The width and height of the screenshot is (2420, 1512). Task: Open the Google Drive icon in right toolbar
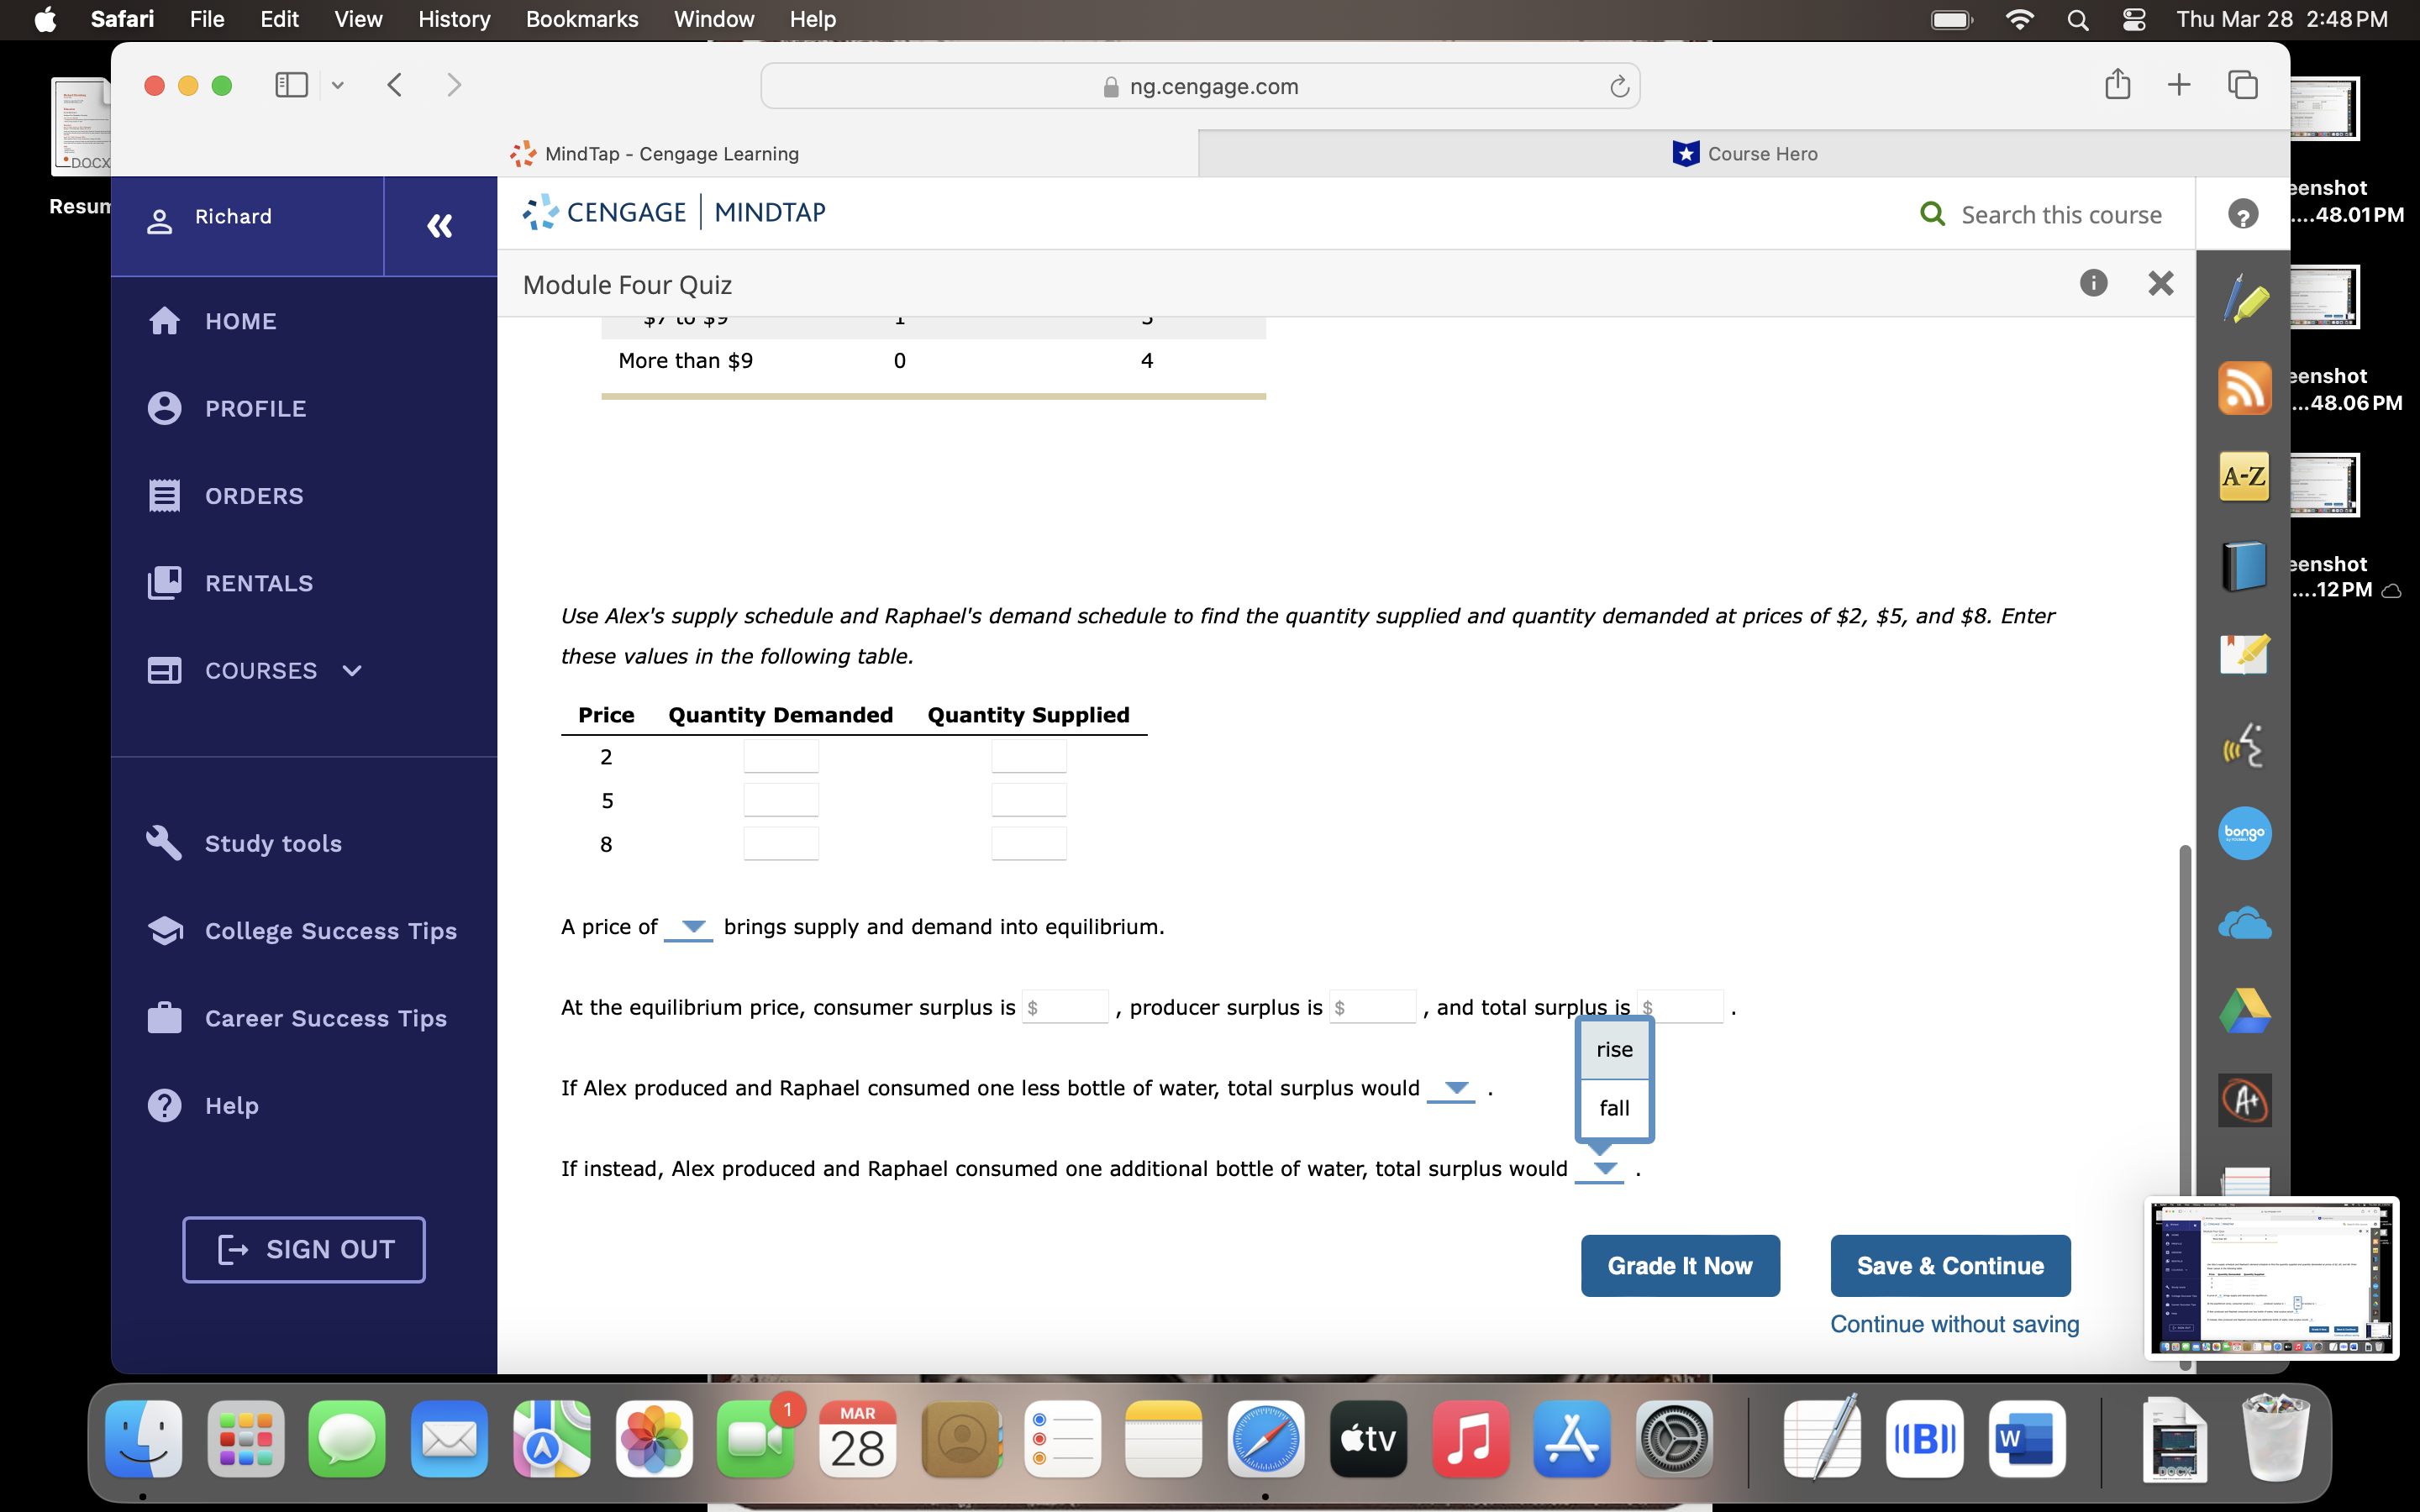coord(2244,1011)
